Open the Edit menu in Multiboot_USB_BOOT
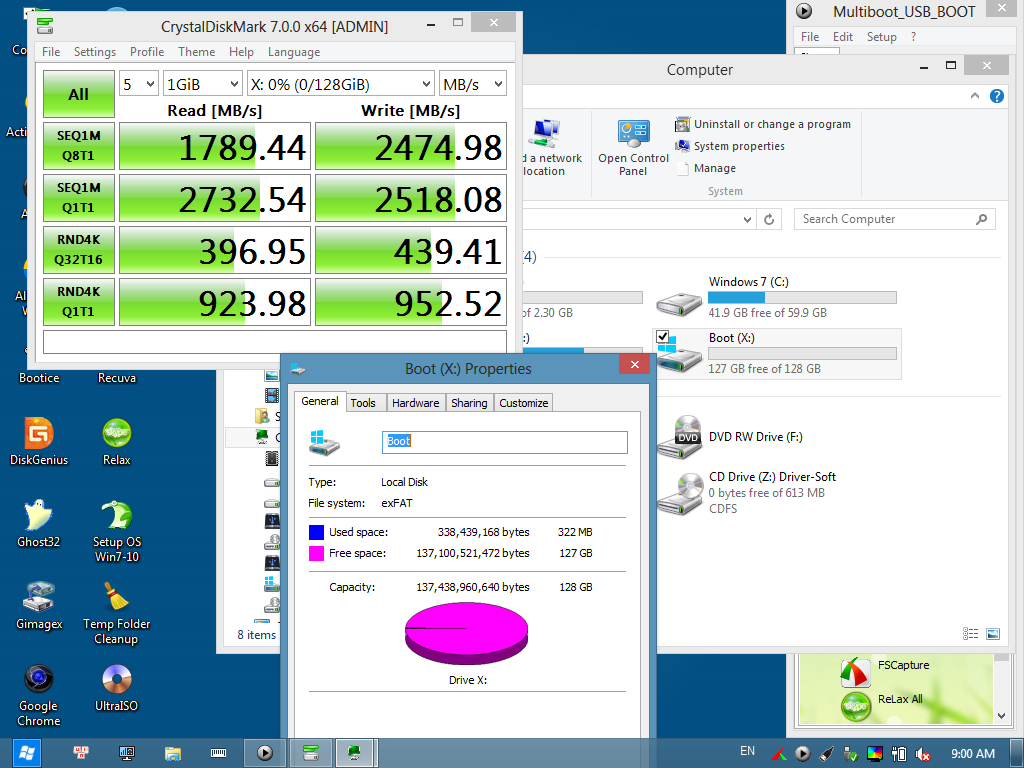This screenshot has height=768, width=1024. coord(842,37)
